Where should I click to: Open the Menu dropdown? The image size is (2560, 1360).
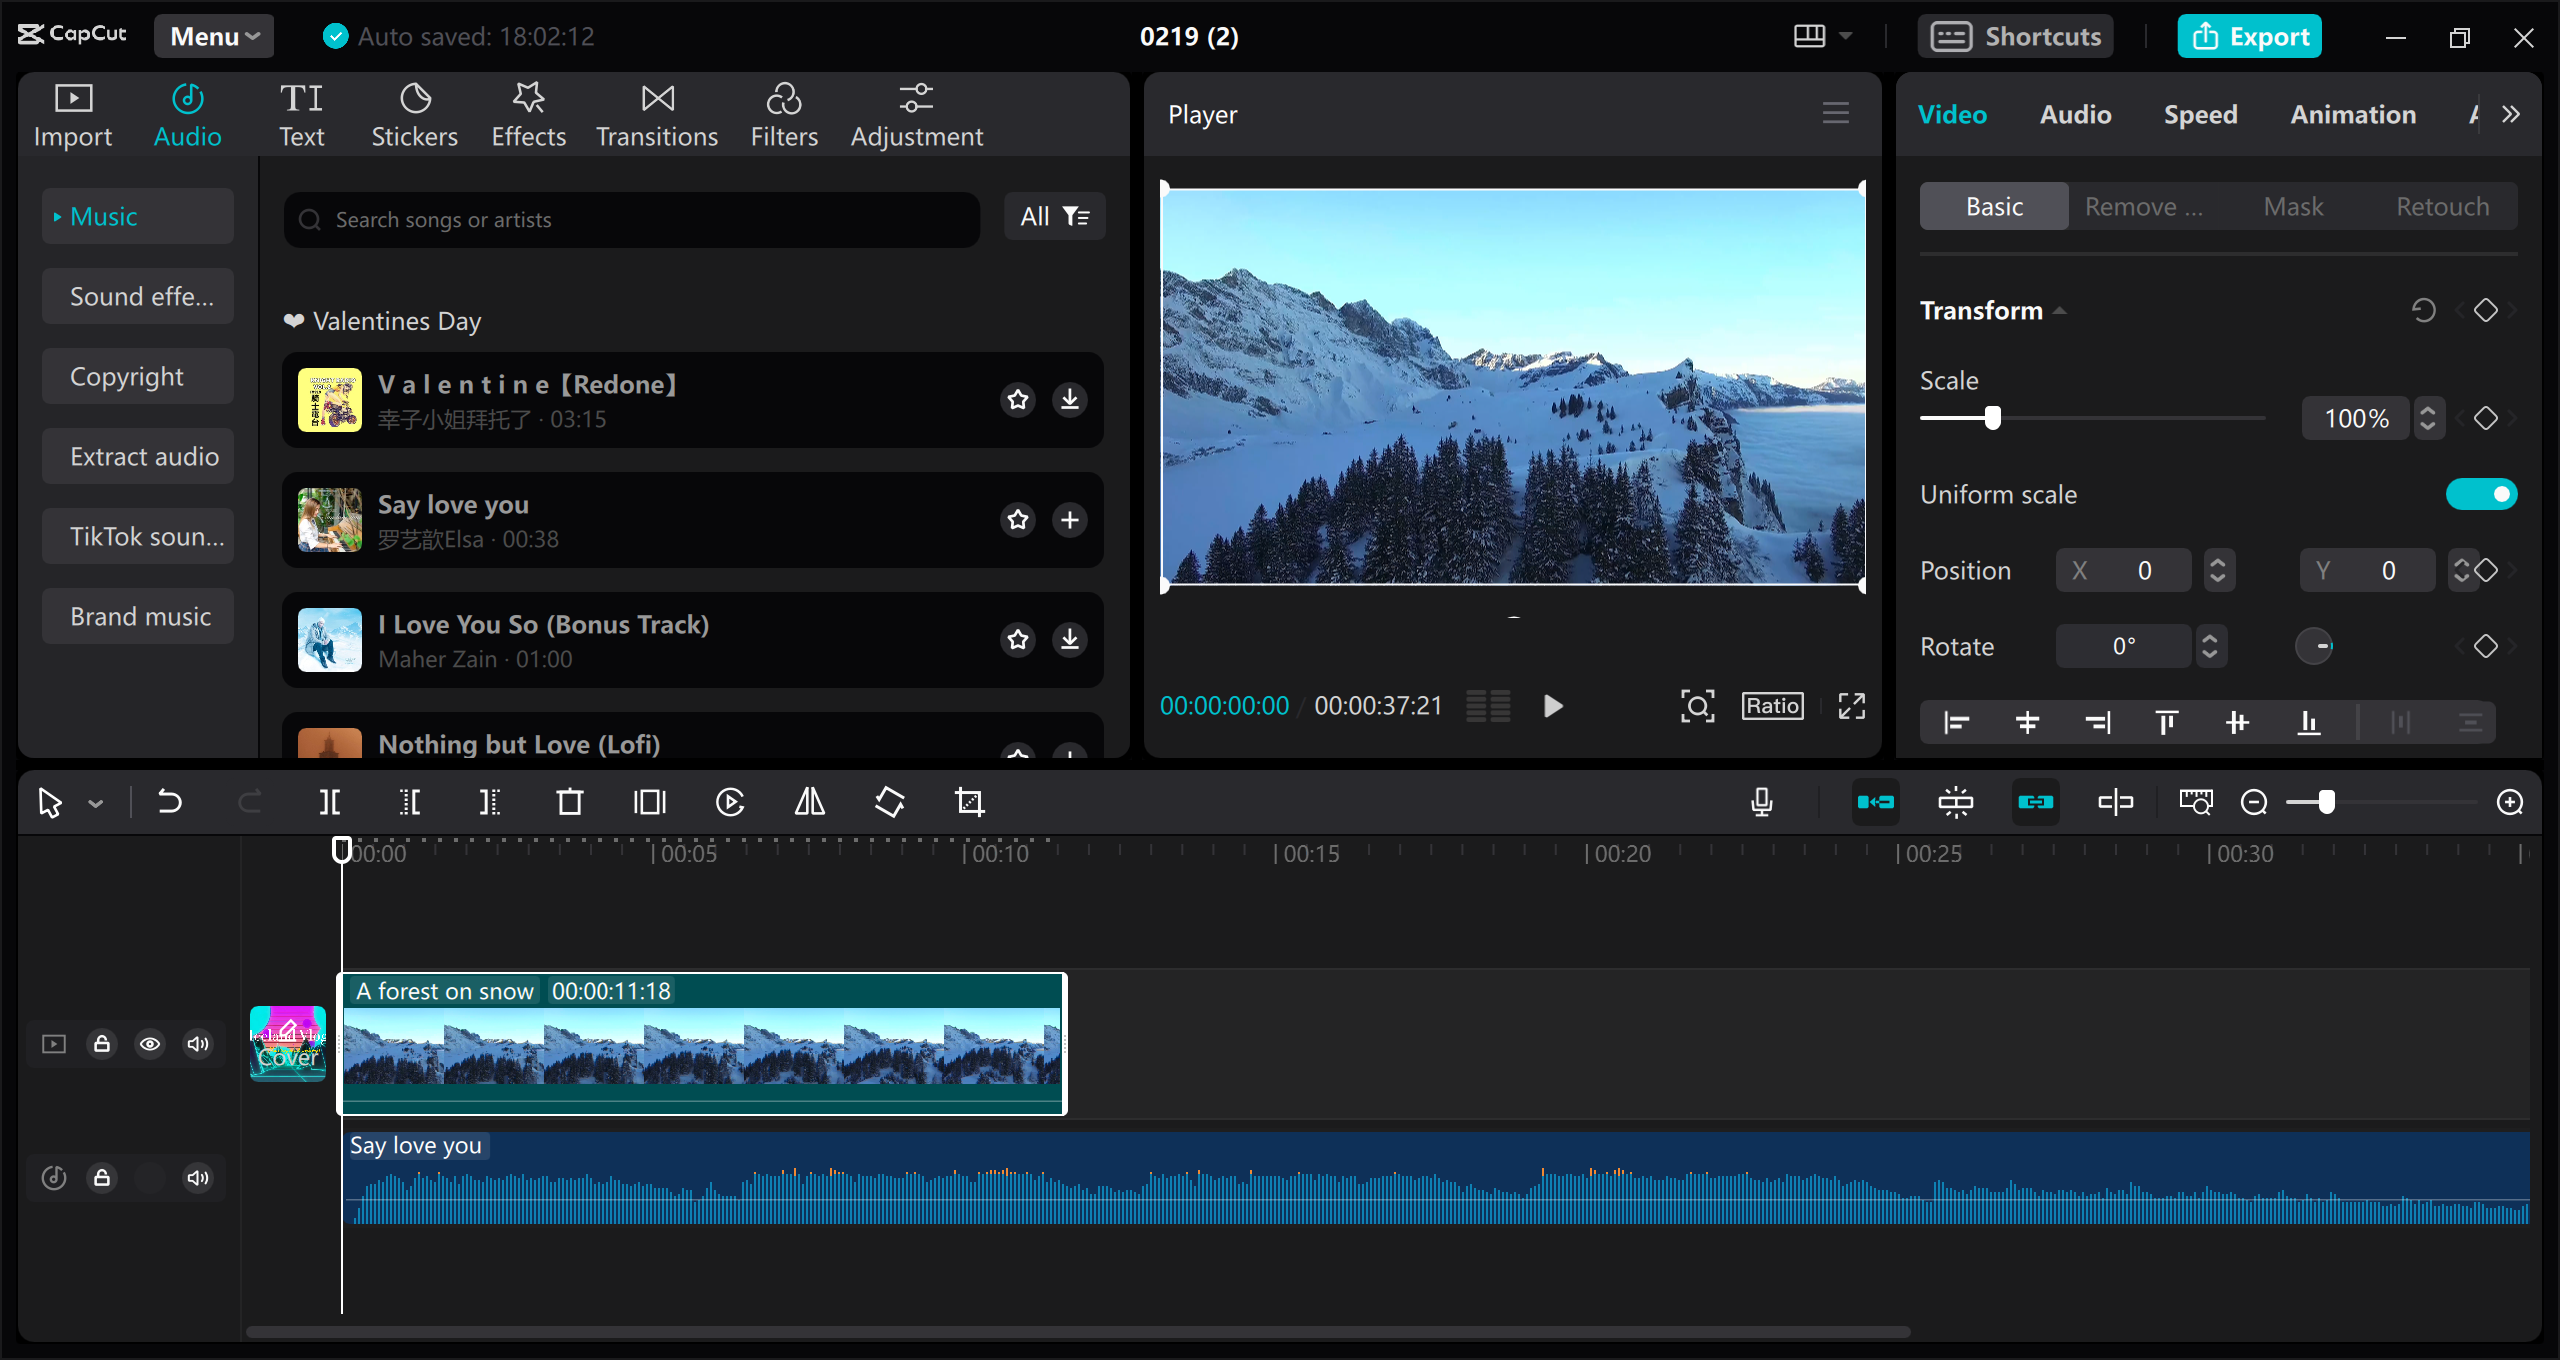(x=213, y=36)
